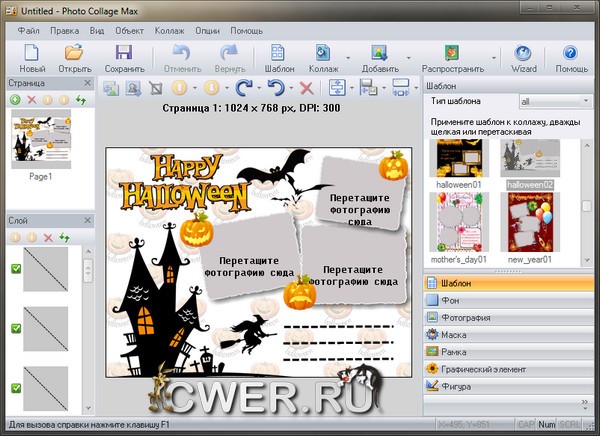600x436 pixels.
Task: Open the Файл menu
Action: pos(29,30)
